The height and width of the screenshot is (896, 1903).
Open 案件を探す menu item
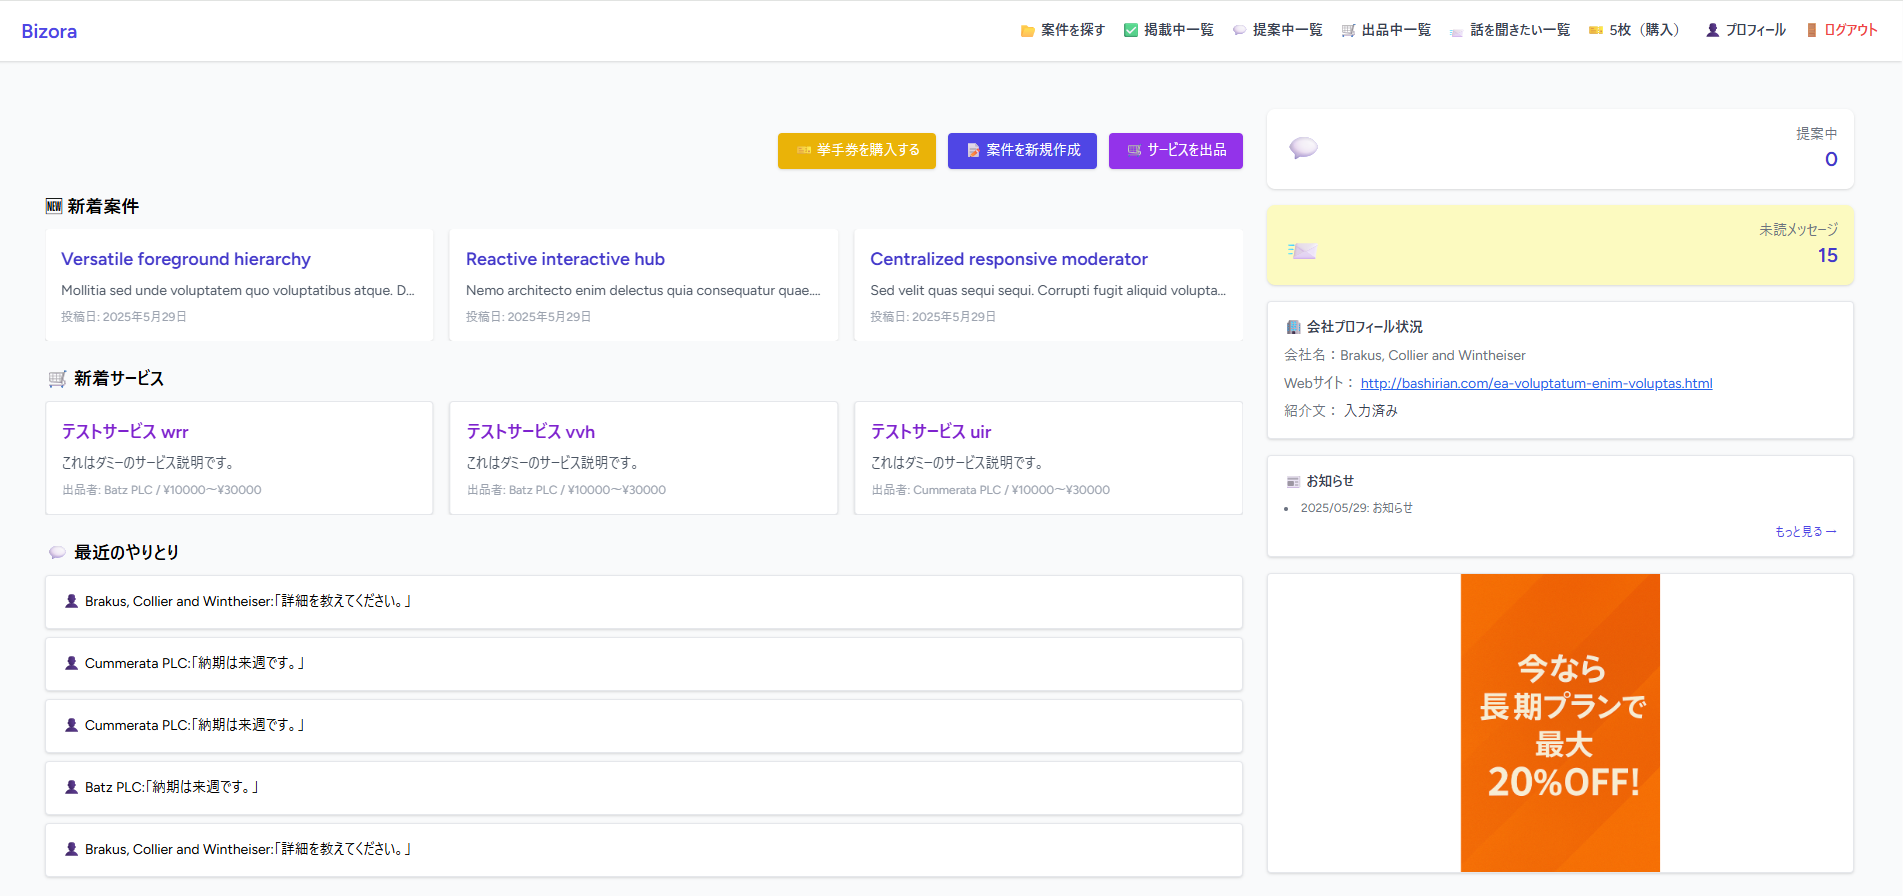[x=1072, y=30]
